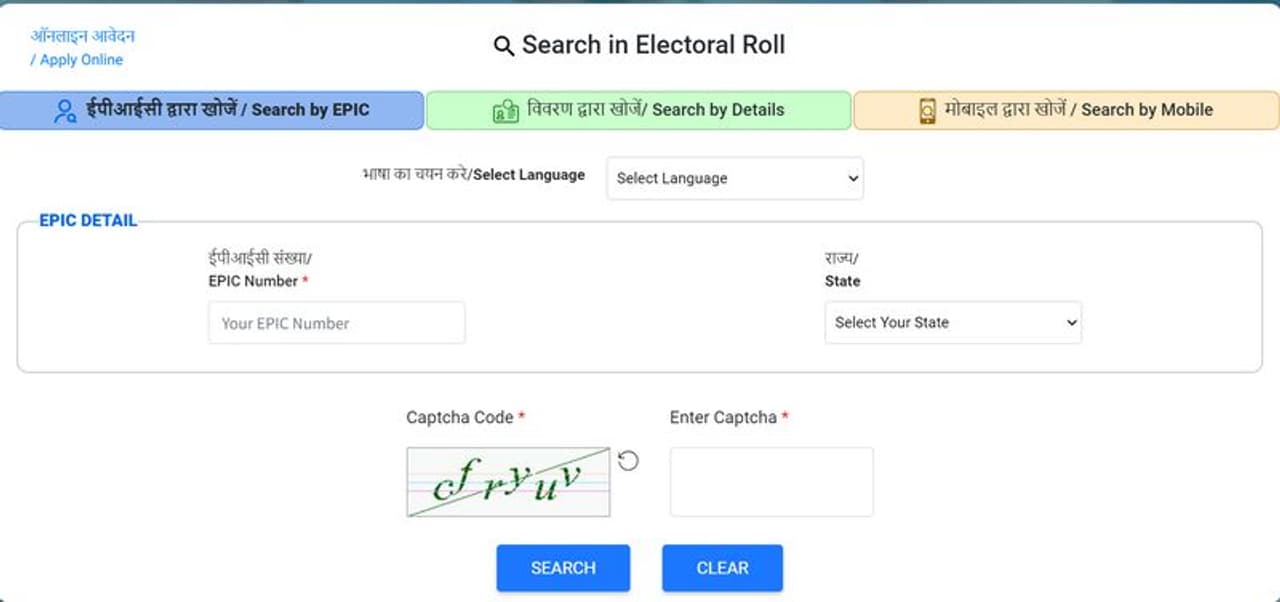Click the magnifier icon beside the page title
Viewport: 1280px width, 602px height.
coord(504,46)
